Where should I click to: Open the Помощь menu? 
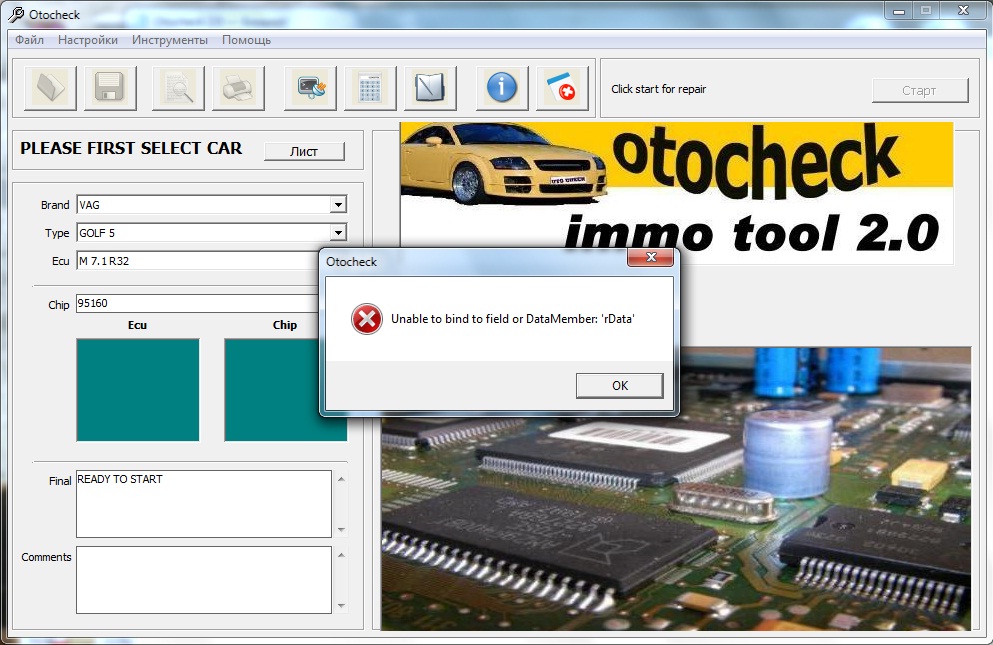coord(246,40)
